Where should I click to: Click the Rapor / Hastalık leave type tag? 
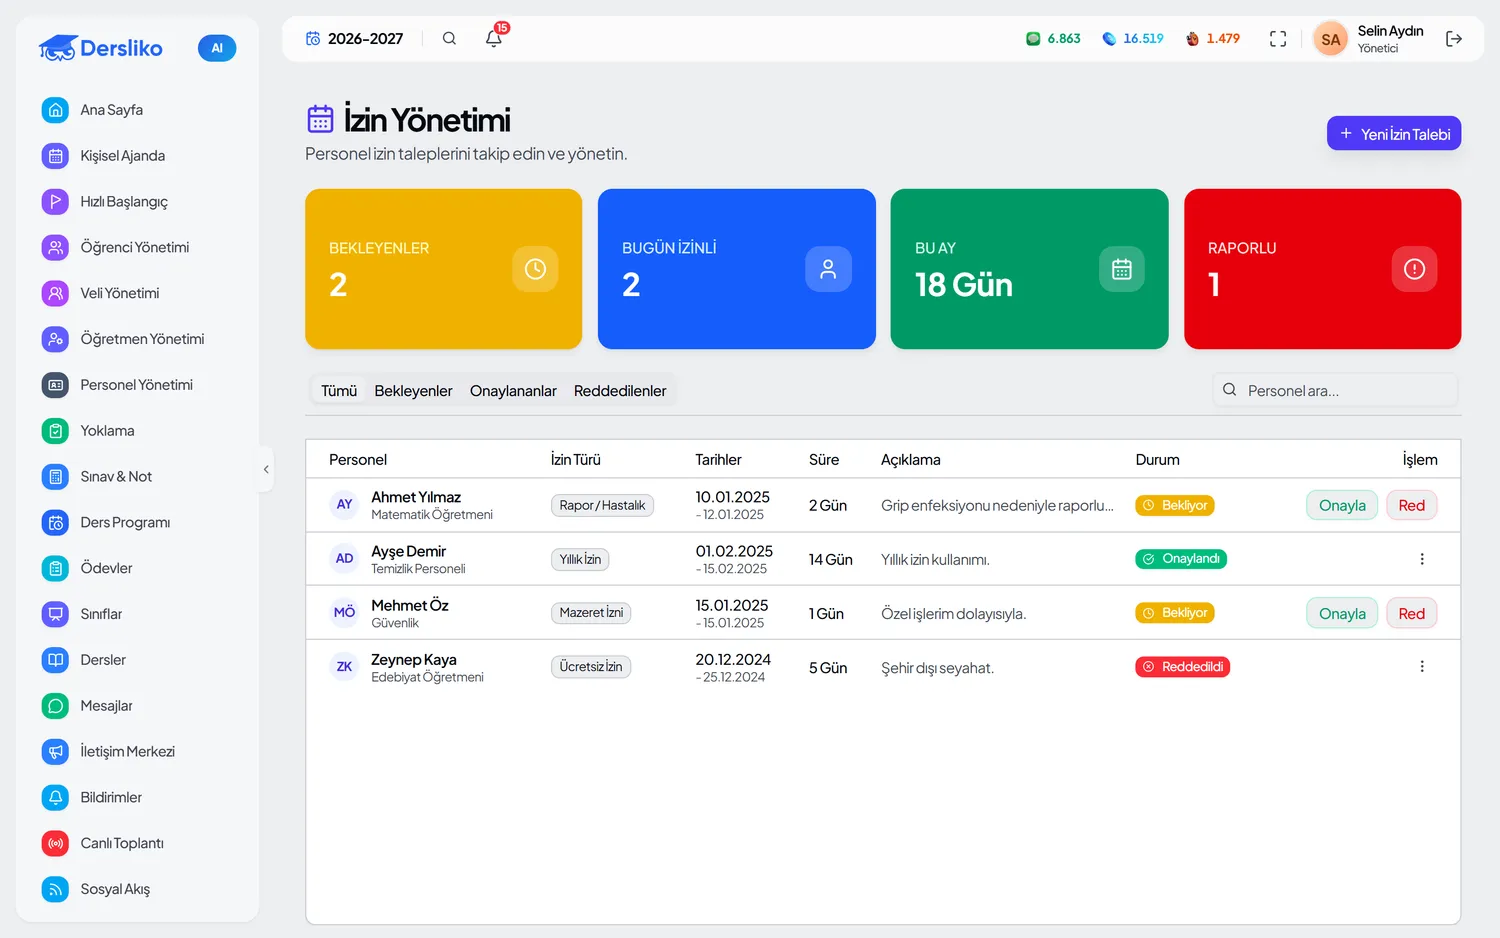coord(602,506)
